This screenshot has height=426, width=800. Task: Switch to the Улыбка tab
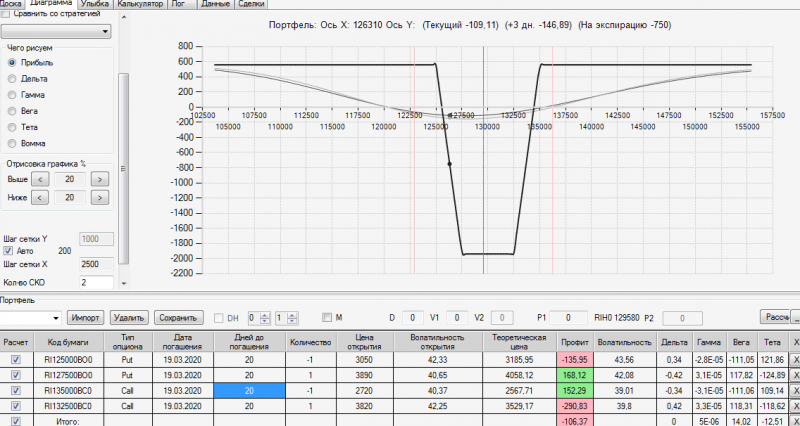(x=95, y=4)
